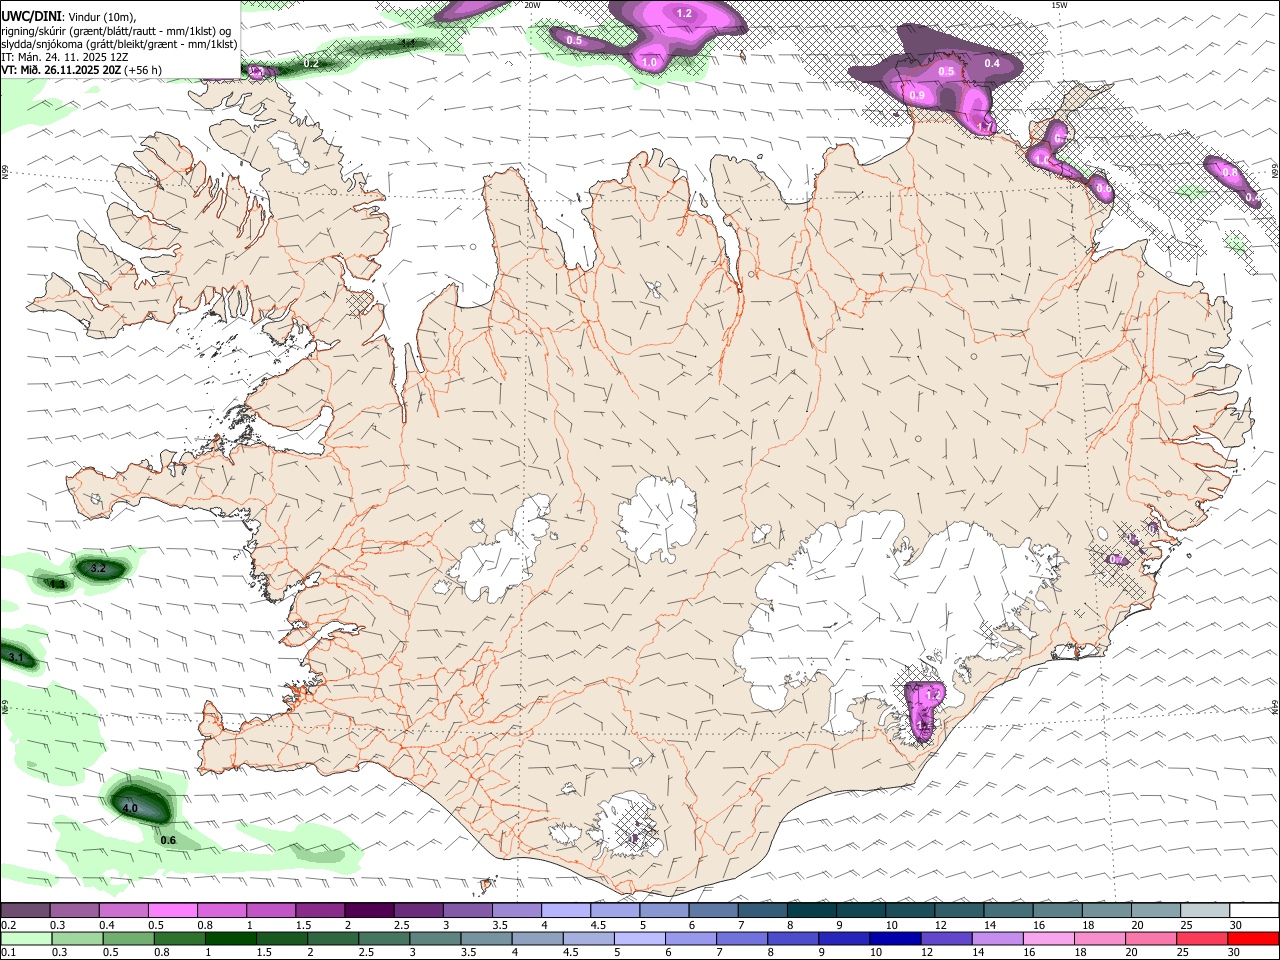Click the 3.1 precipitation value at the left edge
Image resolution: width=1280 pixels, height=960 pixels.
click(15, 657)
